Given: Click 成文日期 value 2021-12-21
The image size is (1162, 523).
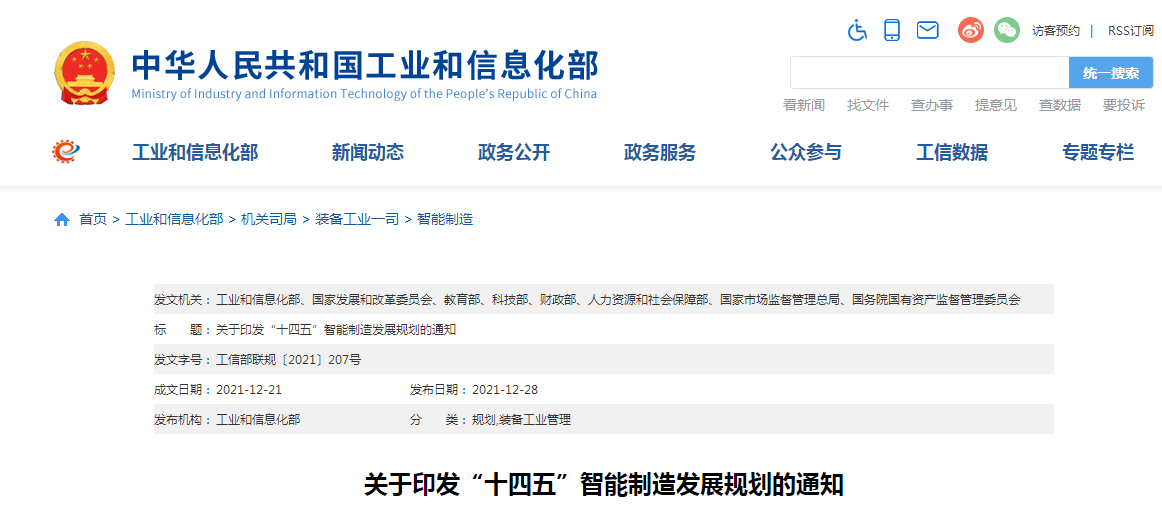Looking at the screenshot, I should click(249, 390).
